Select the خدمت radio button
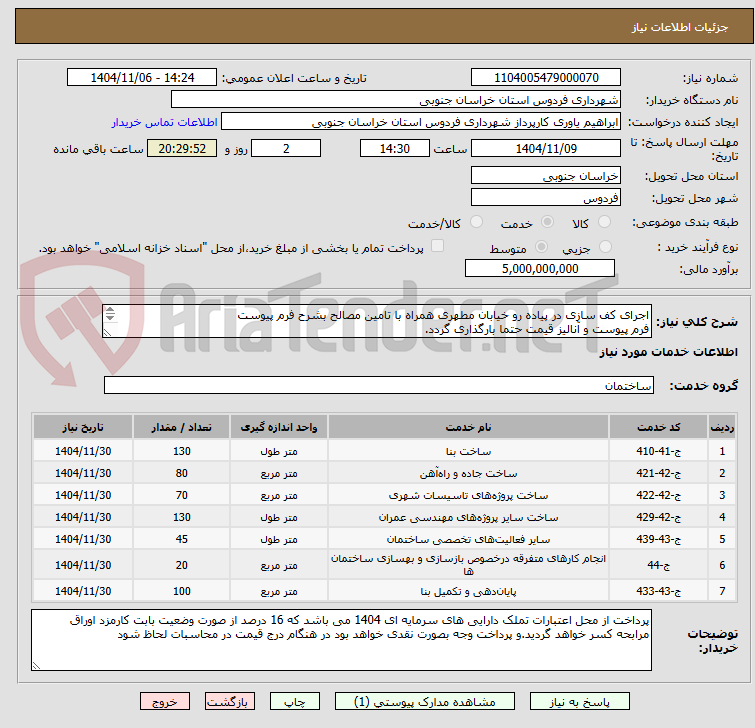755x728 pixels. click(x=547, y=222)
